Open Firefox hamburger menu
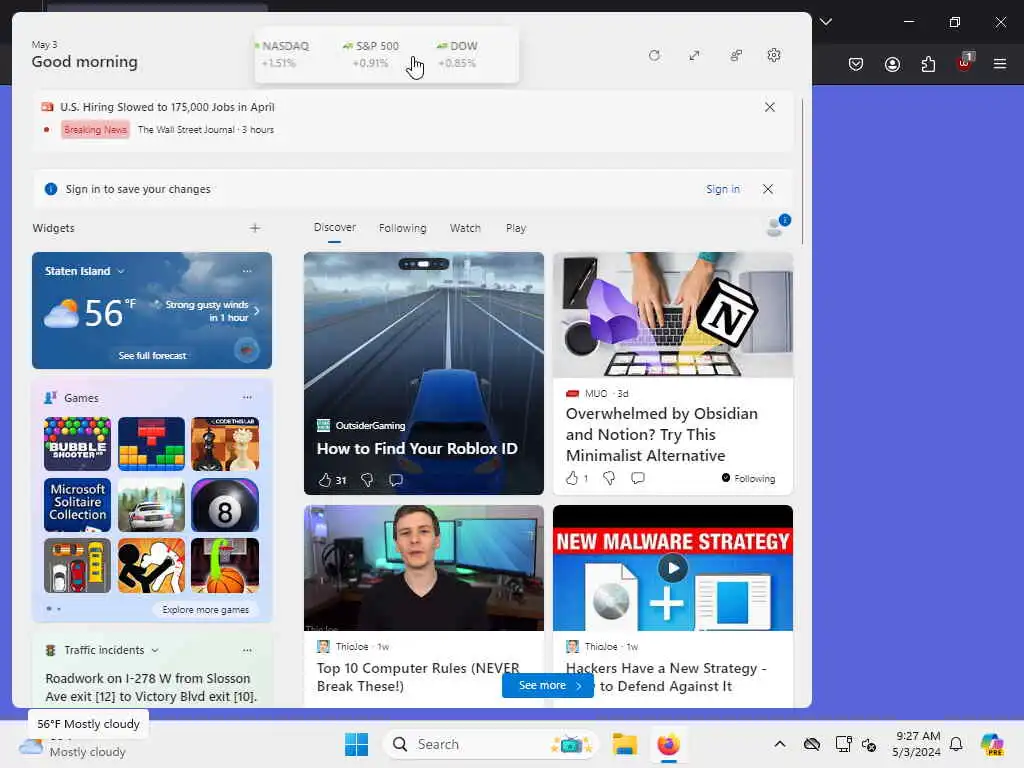1024x768 pixels. point(1000,64)
